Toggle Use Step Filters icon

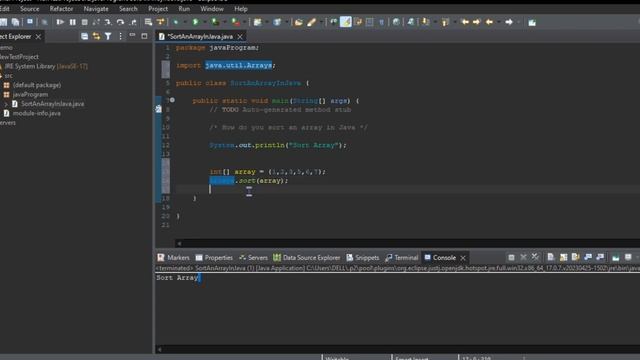(x=160, y=22)
